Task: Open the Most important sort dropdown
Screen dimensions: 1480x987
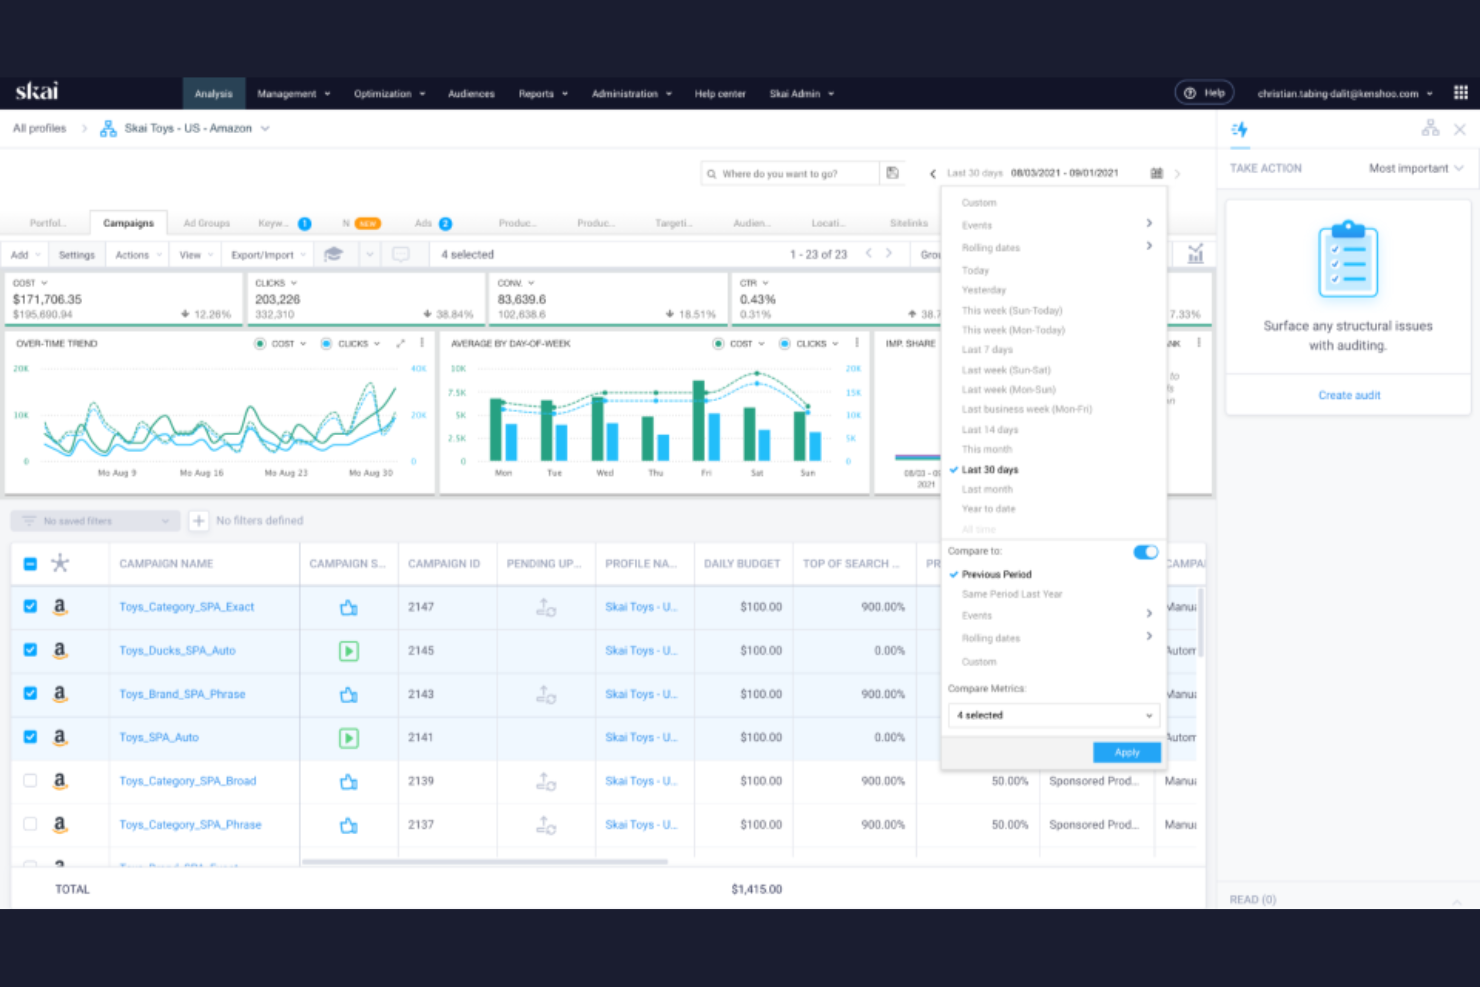Action: (x=1416, y=168)
